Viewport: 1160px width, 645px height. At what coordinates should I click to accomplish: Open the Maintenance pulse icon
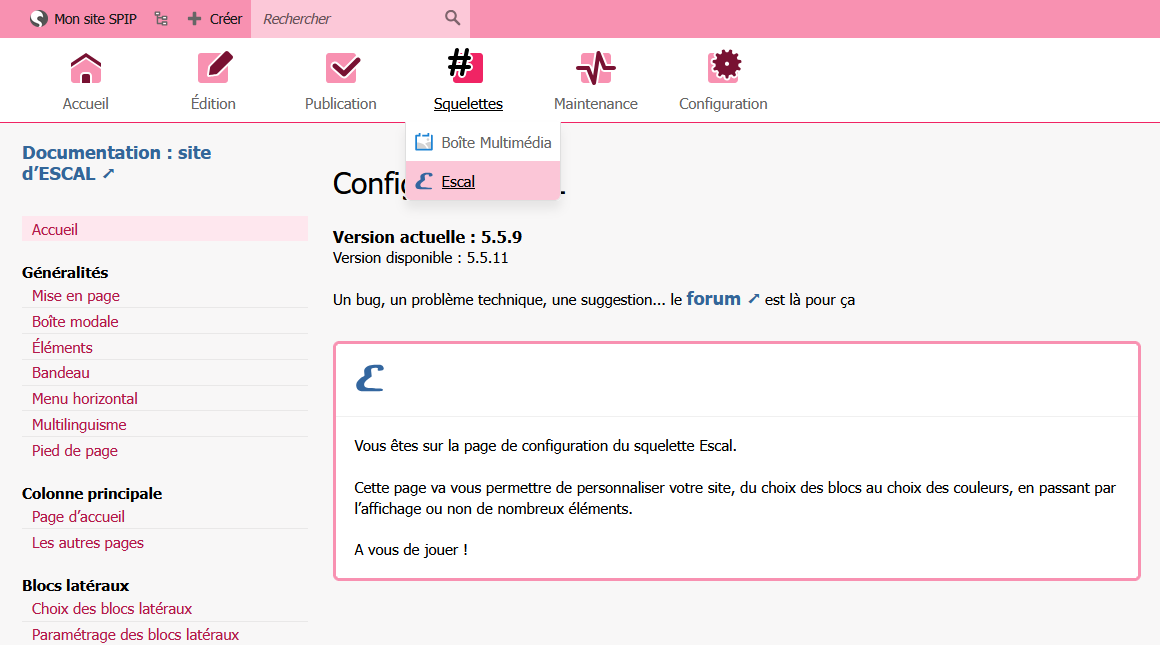(596, 68)
